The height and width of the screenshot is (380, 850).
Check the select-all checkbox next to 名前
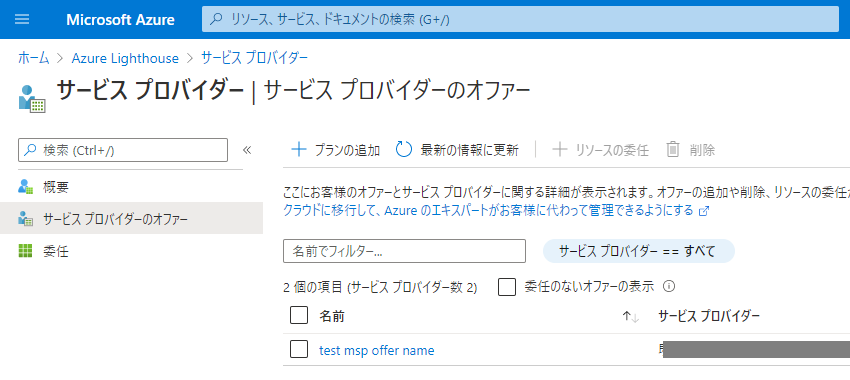[x=299, y=315]
